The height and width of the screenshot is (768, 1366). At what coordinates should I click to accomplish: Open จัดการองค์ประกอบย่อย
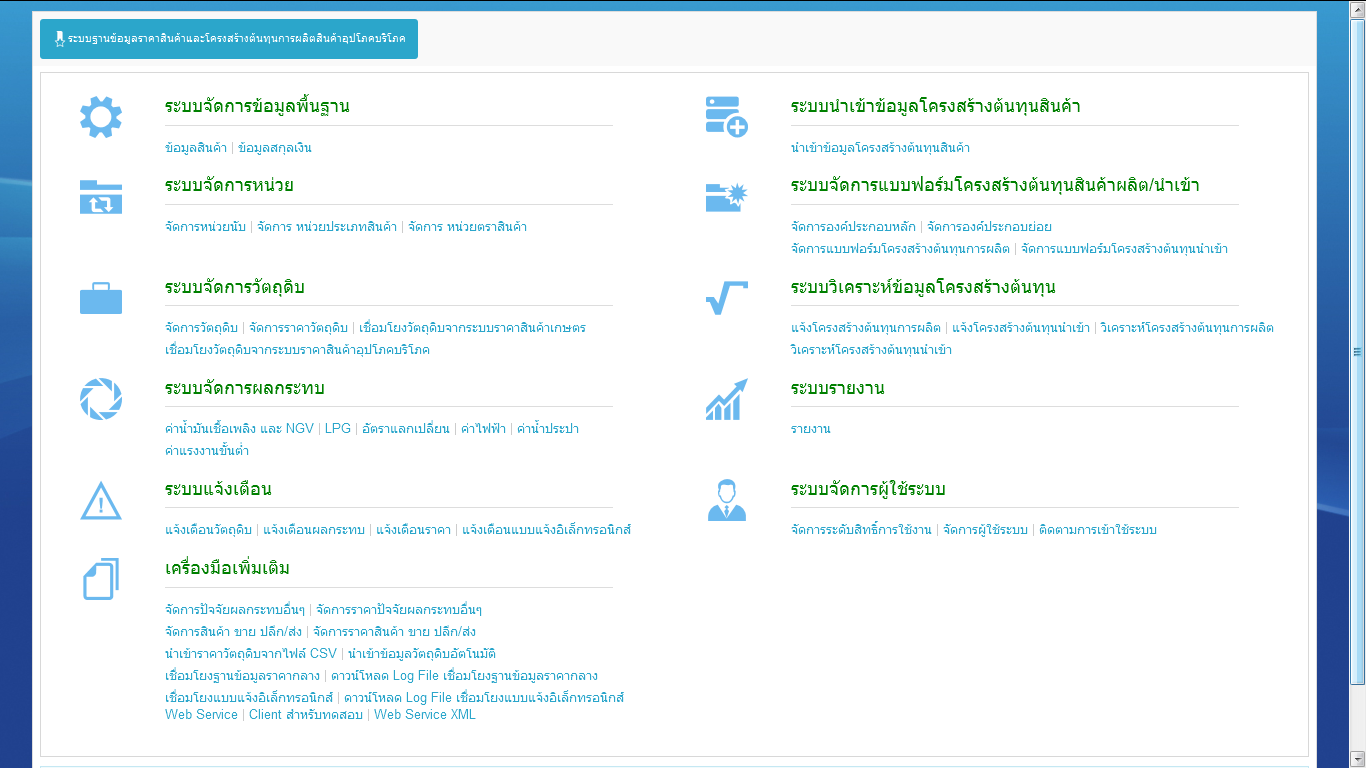pos(989,227)
